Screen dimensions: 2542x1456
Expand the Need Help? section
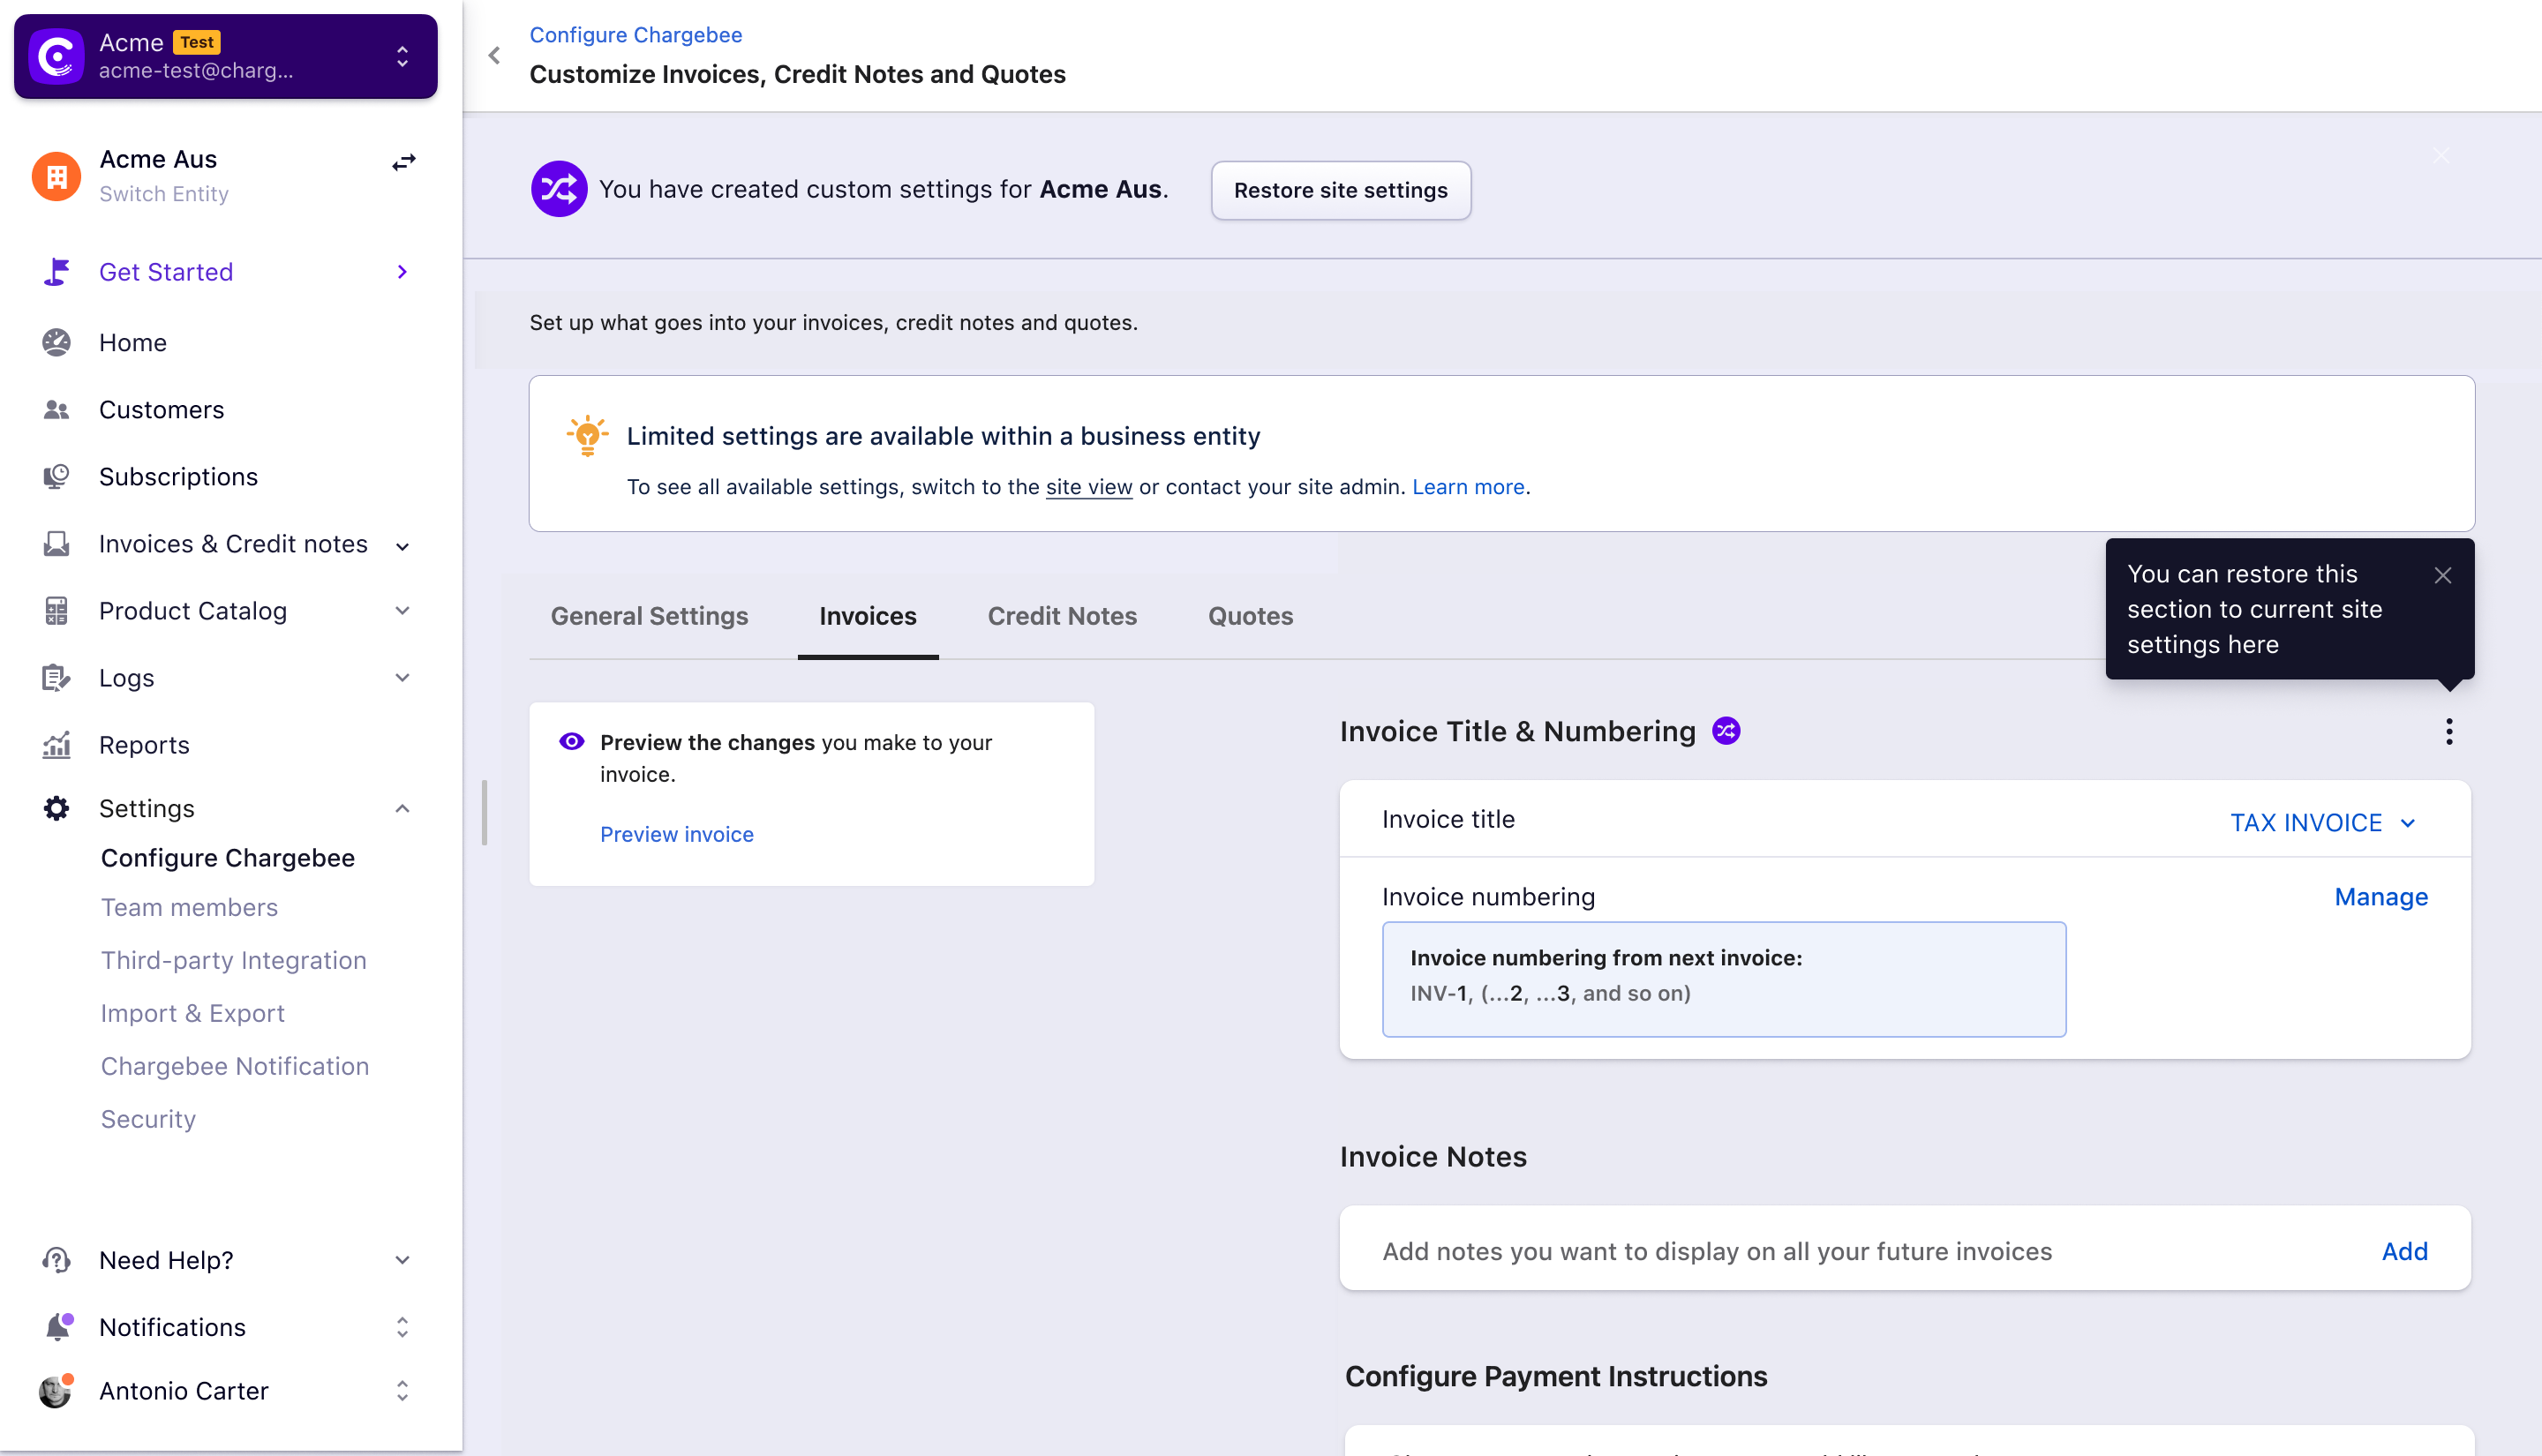click(x=403, y=1258)
